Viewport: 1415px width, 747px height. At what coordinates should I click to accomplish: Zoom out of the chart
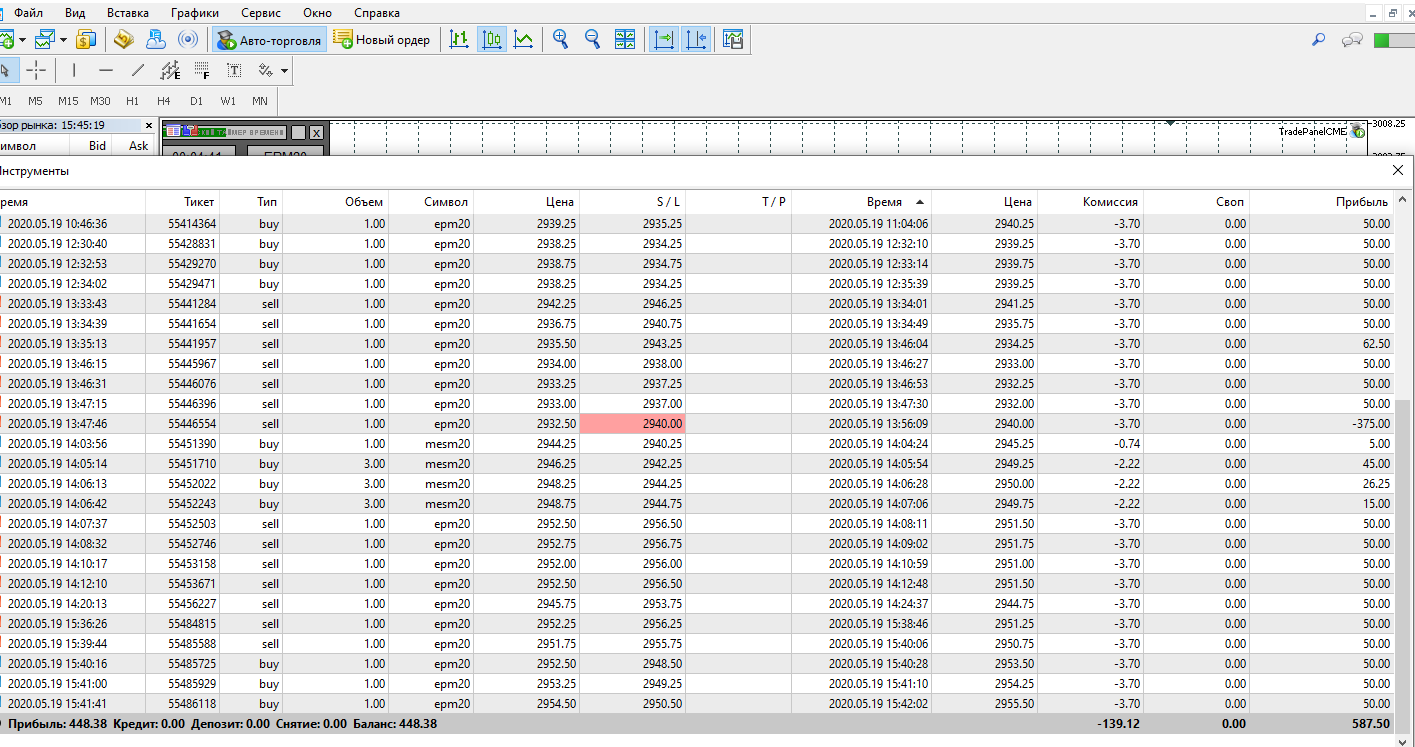click(593, 40)
